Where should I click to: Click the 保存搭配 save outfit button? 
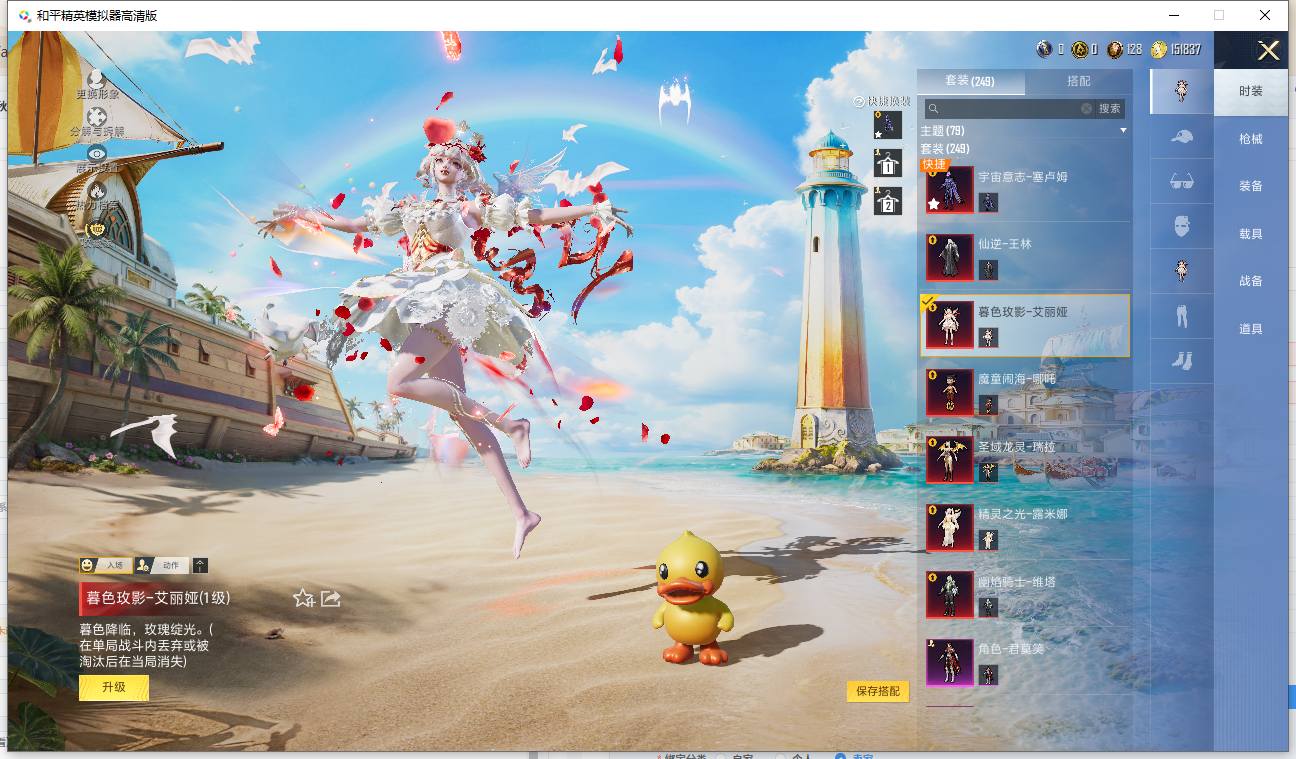click(878, 691)
